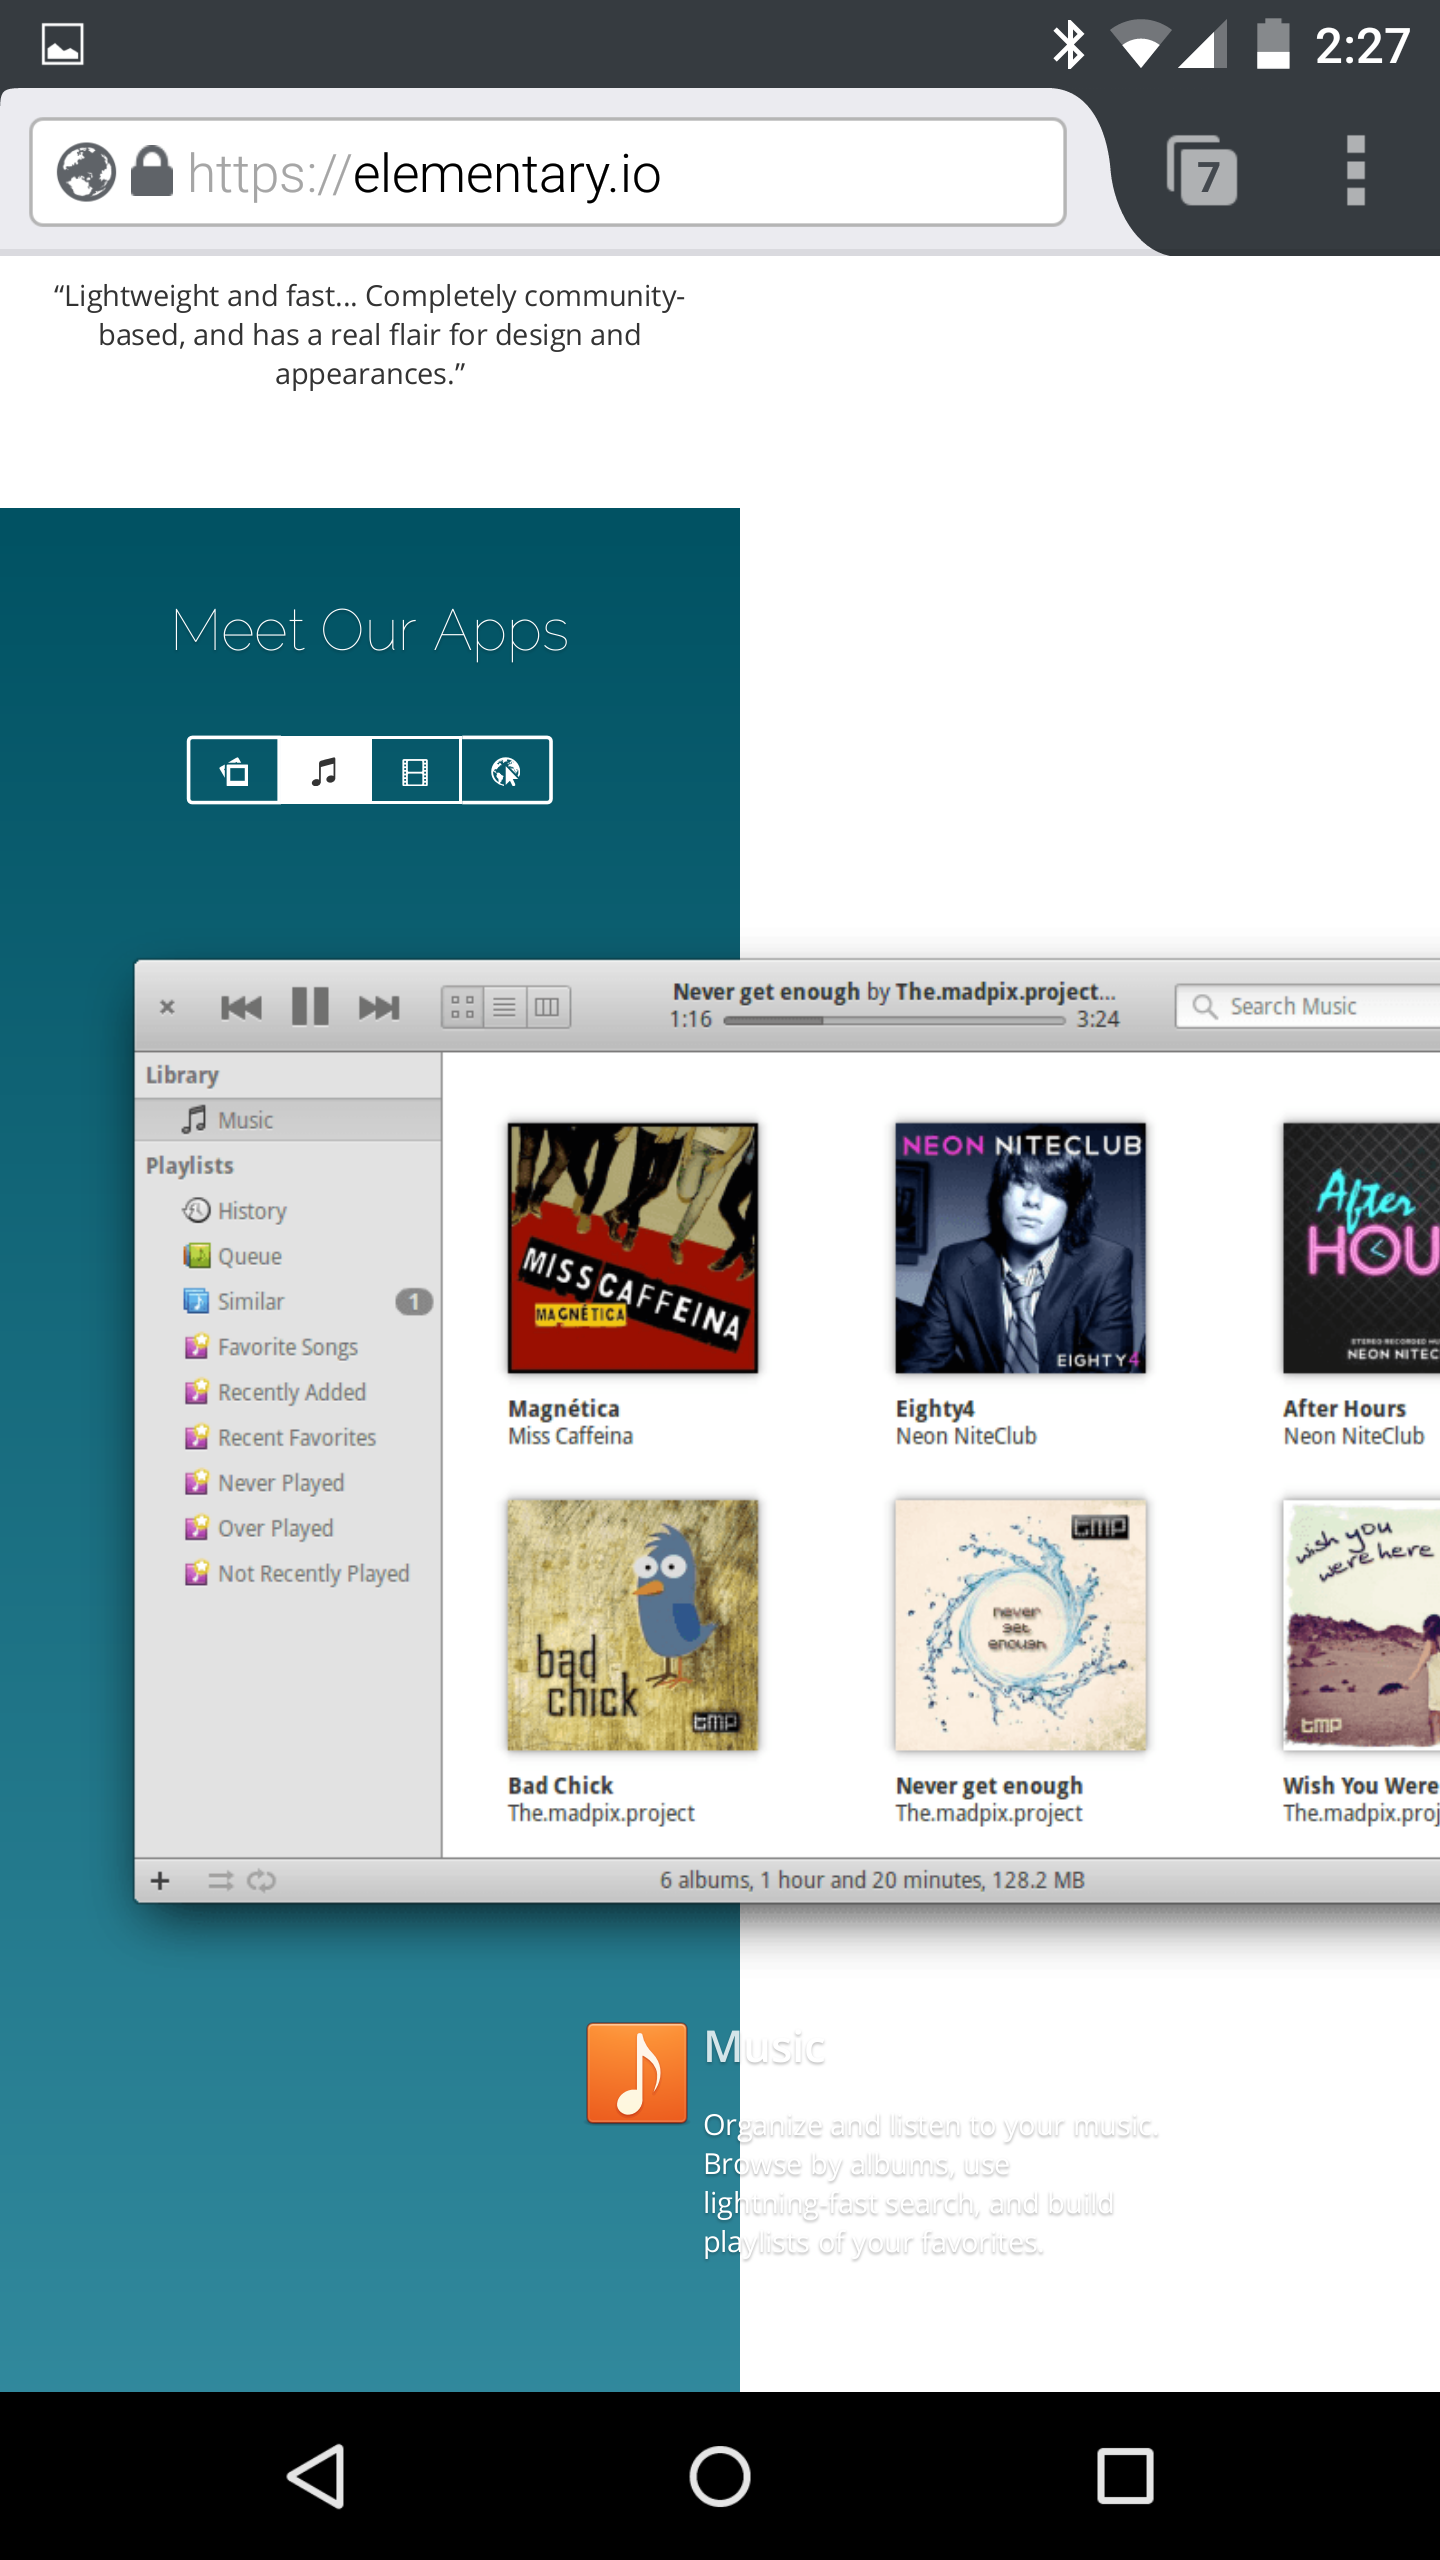Select Music in the Library sidebar
Image resolution: width=1440 pixels, height=2560 pixels.
click(288, 1120)
